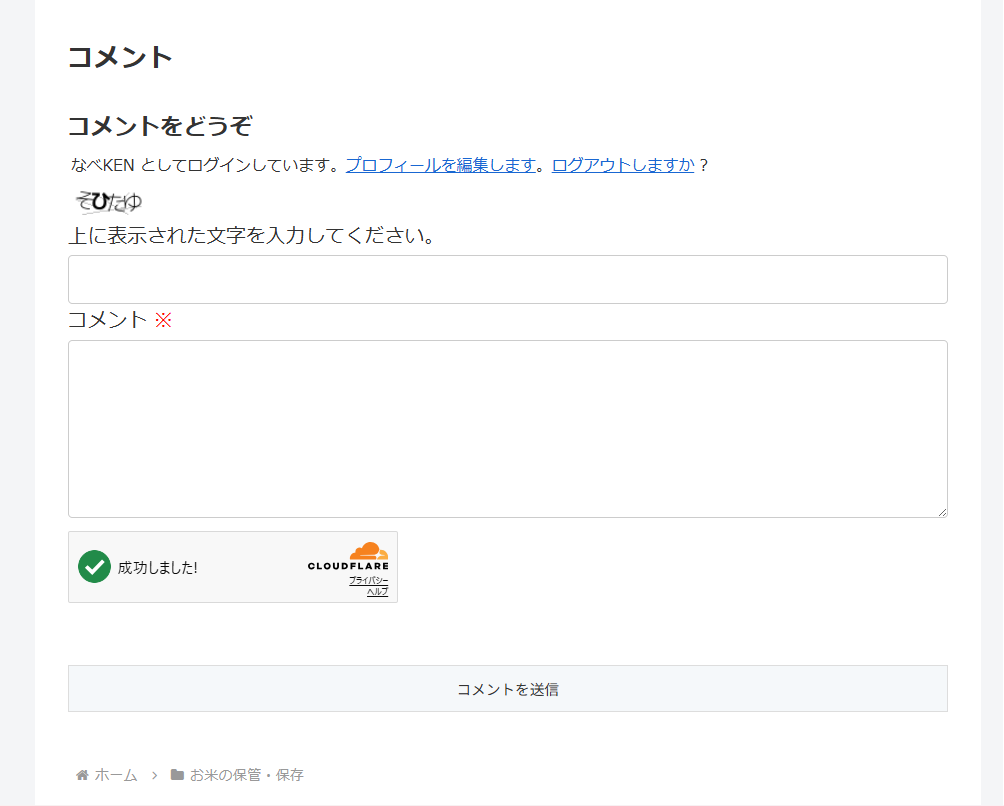The width and height of the screenshot is (1004, 806).
Task: Click the folder icon in breadcrumb
Action: tap(177, 775)
